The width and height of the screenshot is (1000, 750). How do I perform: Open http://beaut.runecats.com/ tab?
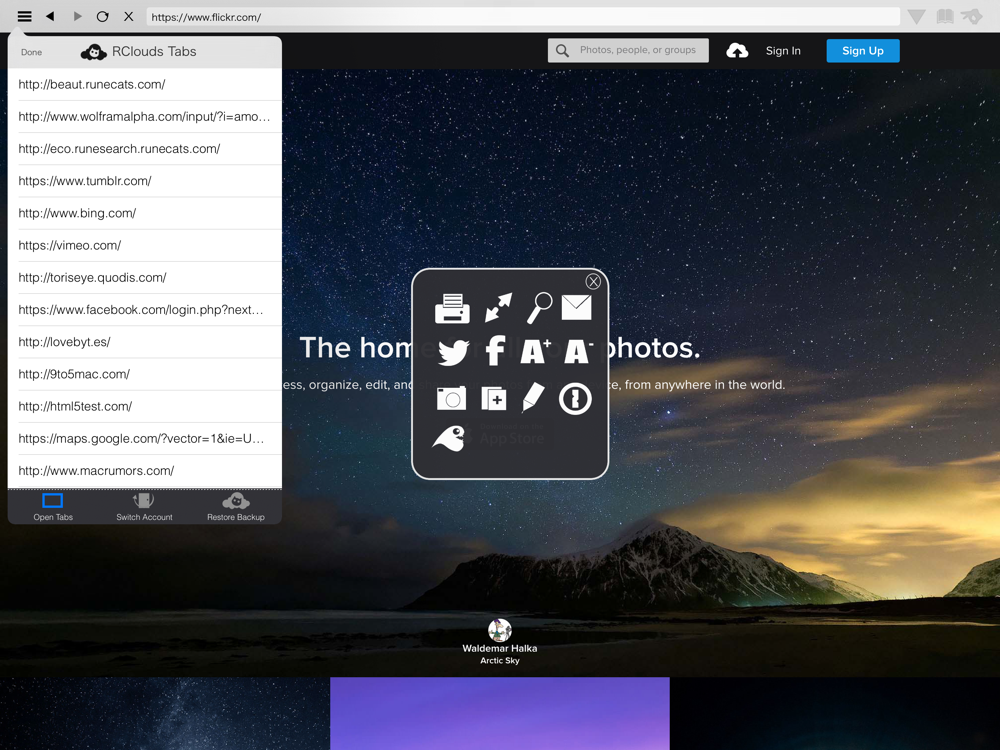[145, 84]
